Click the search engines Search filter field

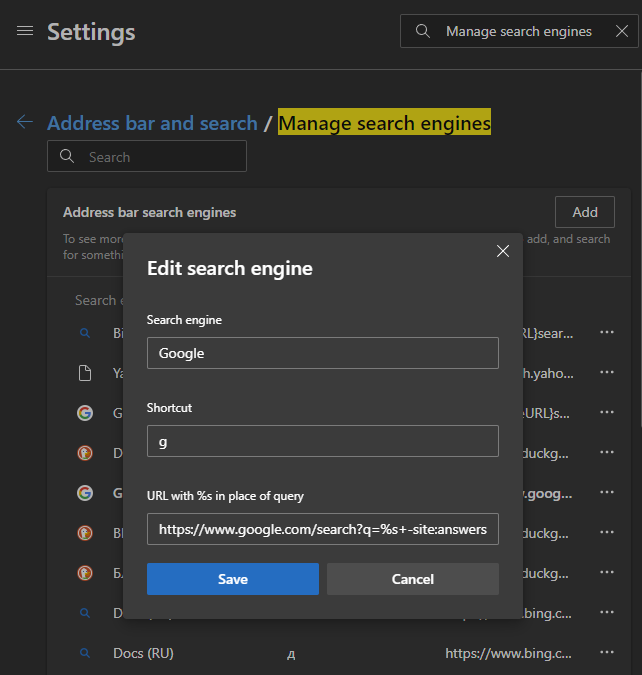click(x=147, y=156)
